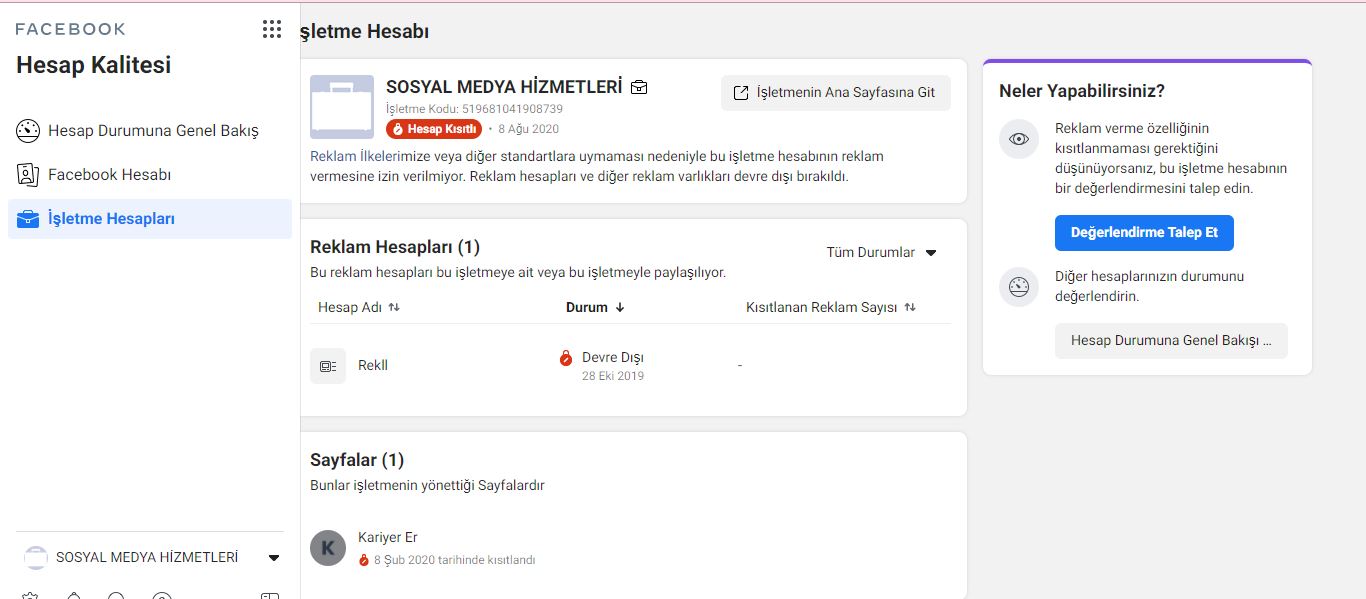Select İşletme Hesapları in the sidebar
The height and width of the screenshot is (599, 1366).
[x=150, y=219]
